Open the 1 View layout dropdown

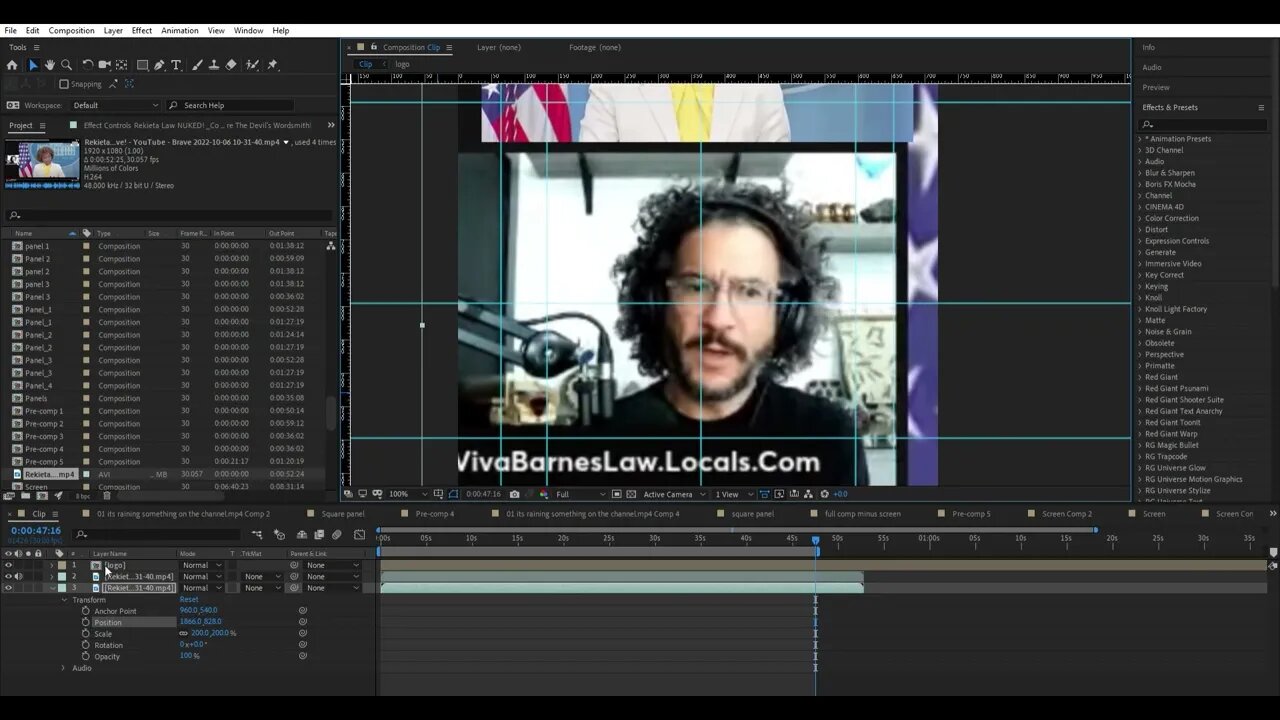coord(733,494)
